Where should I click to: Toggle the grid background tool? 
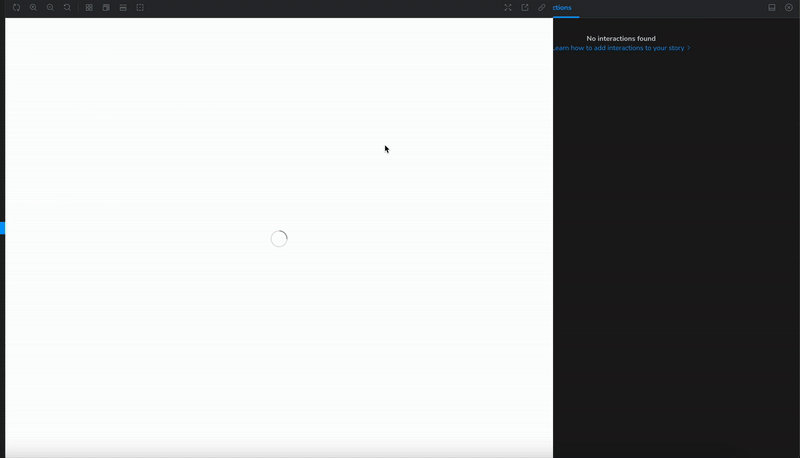click(x=89, y=8)
